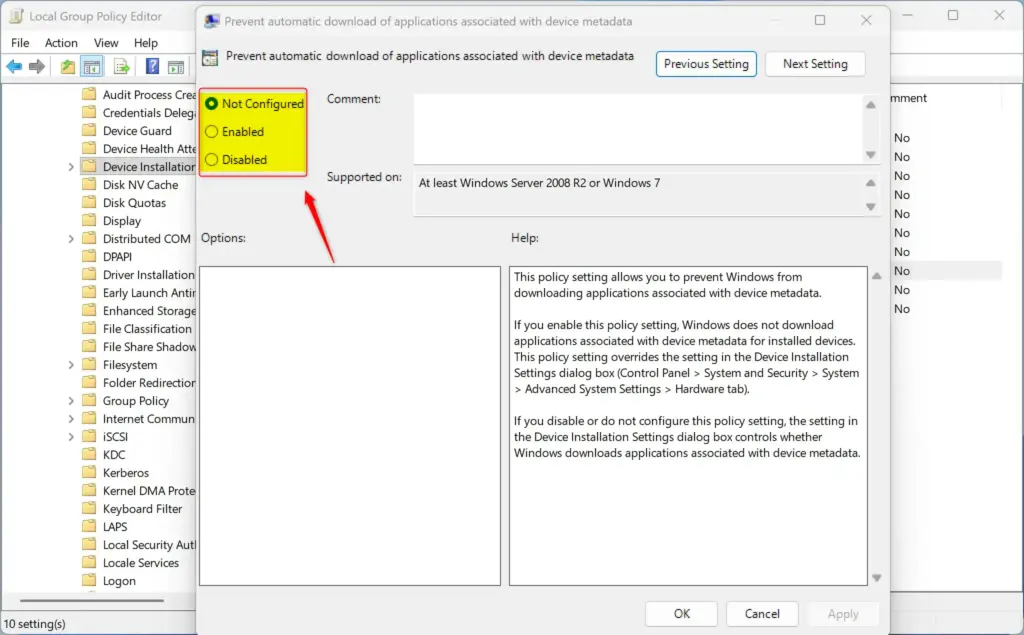
Task: Close the Local Group Policy Editor window
Action: [x=999, y=15]
